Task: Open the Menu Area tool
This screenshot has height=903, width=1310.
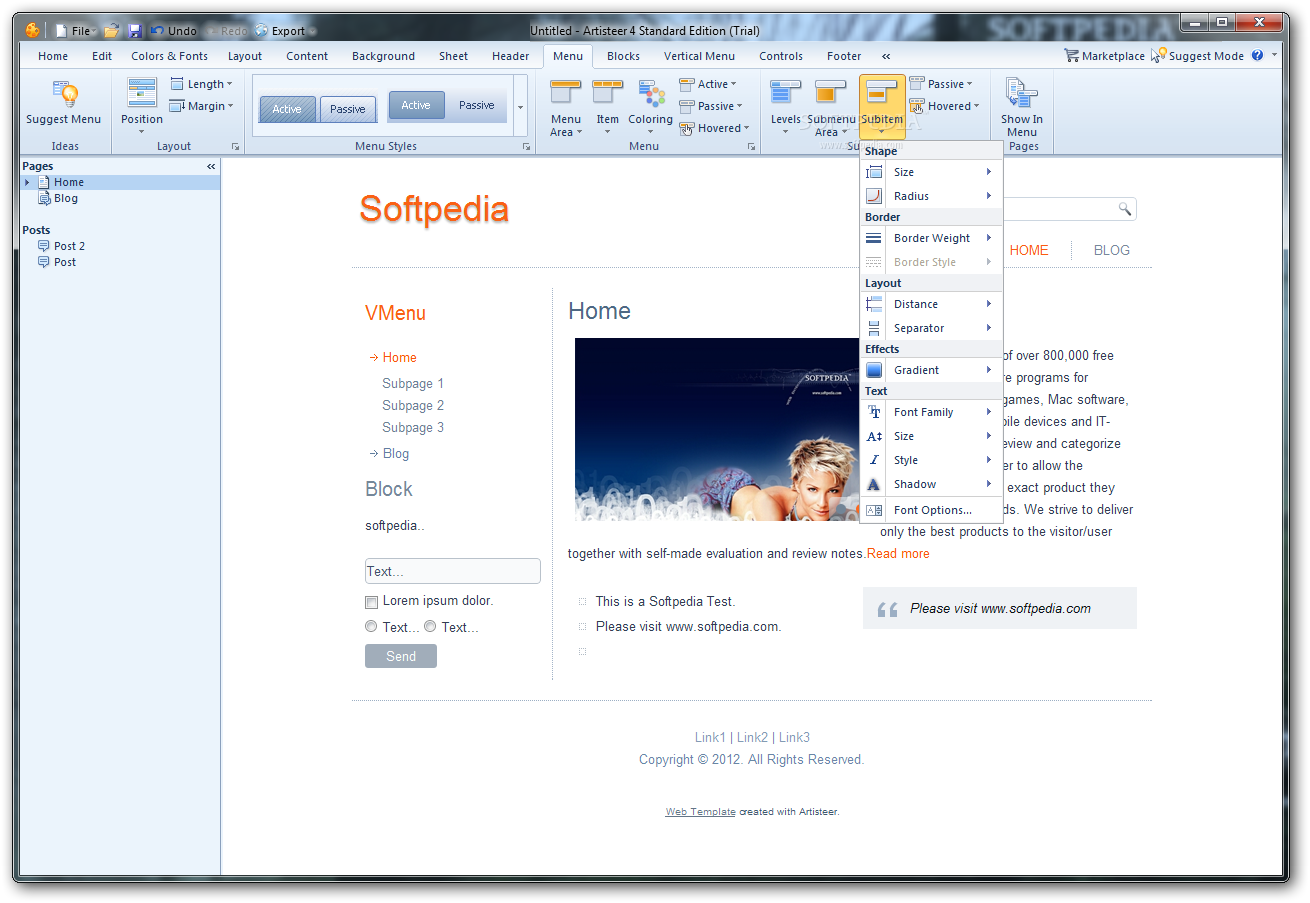Action: point(565,108)
